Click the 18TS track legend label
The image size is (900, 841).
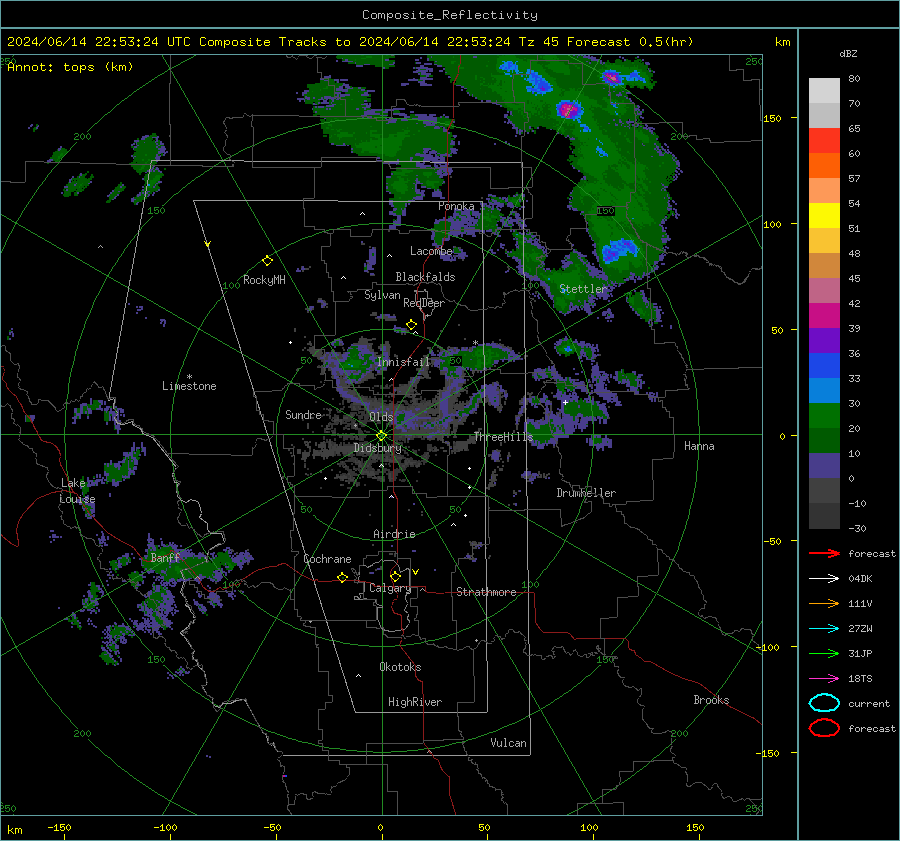pos(860,679)
